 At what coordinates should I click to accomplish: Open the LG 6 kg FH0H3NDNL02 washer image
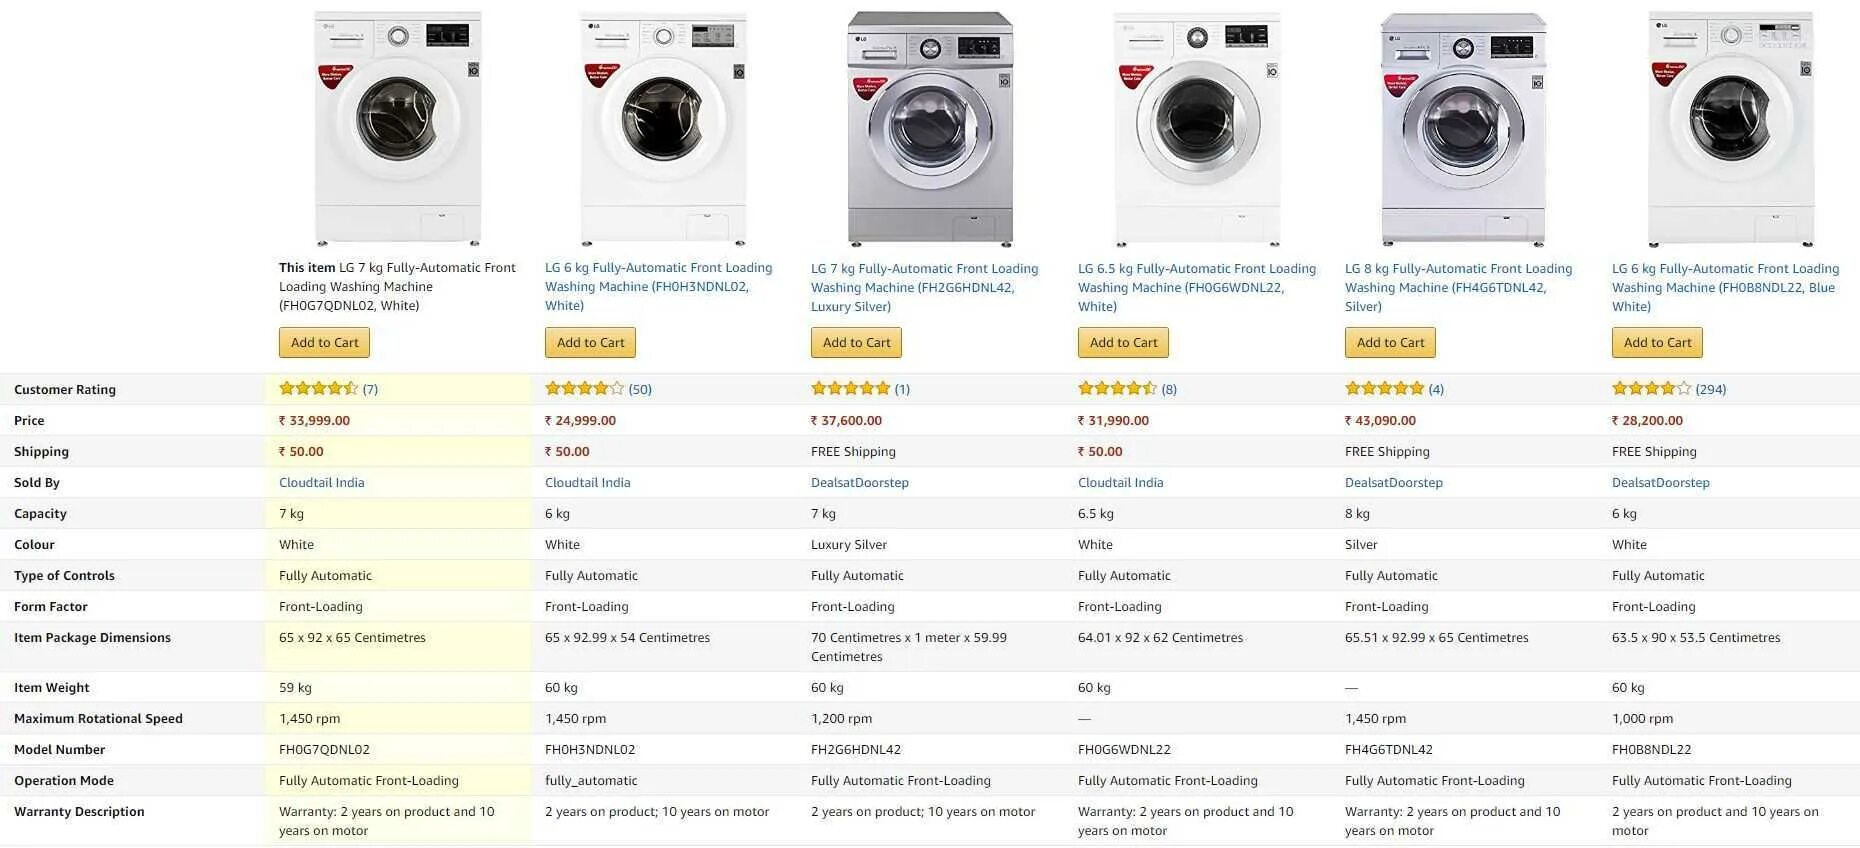pos(663,128)
